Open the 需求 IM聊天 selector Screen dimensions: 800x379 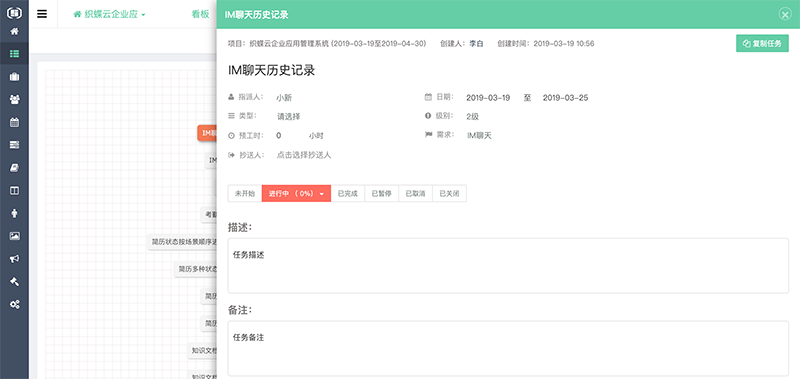coord(479,136)
